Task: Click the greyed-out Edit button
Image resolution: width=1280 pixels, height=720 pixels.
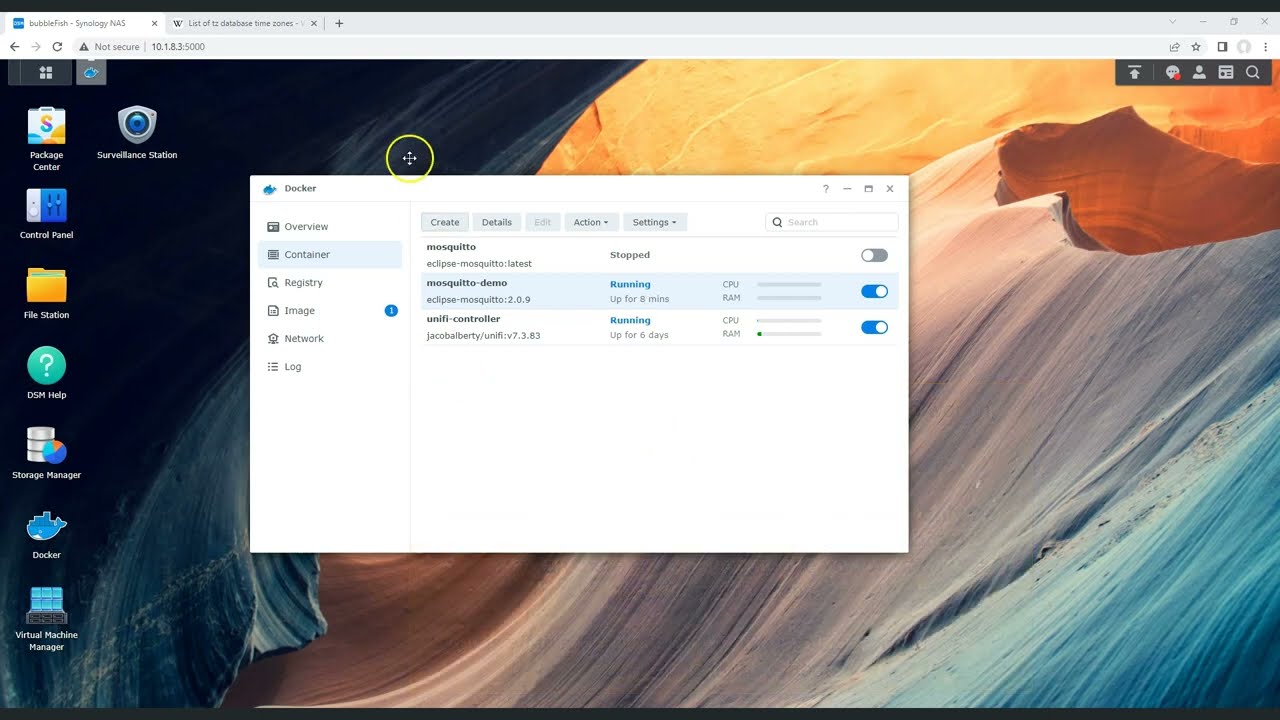Action: (543, 222)
